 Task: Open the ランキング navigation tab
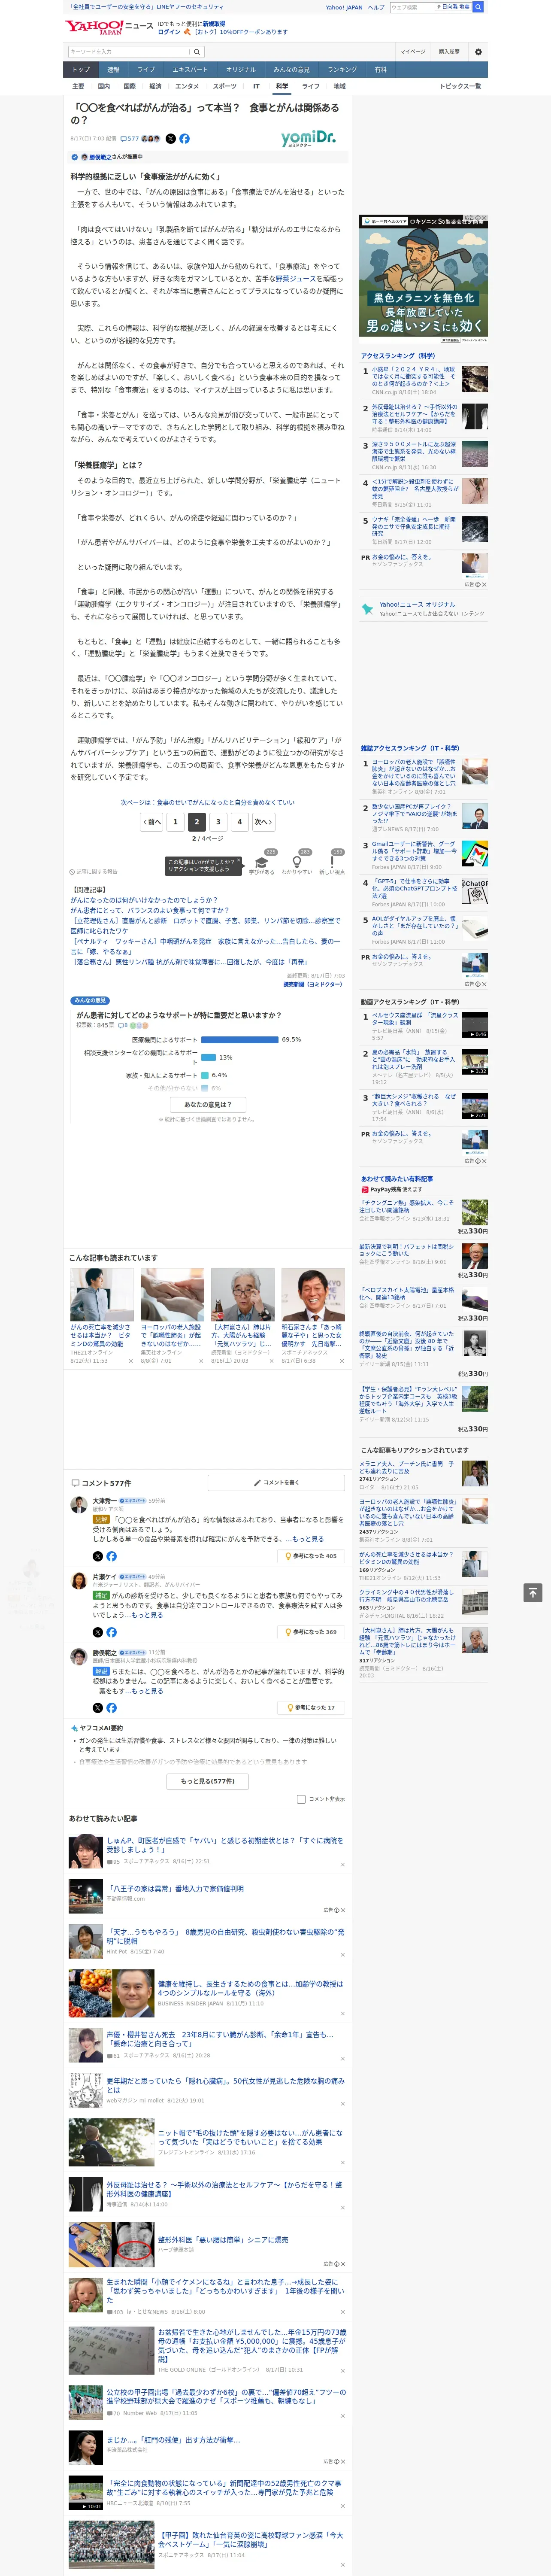[342, 70]
